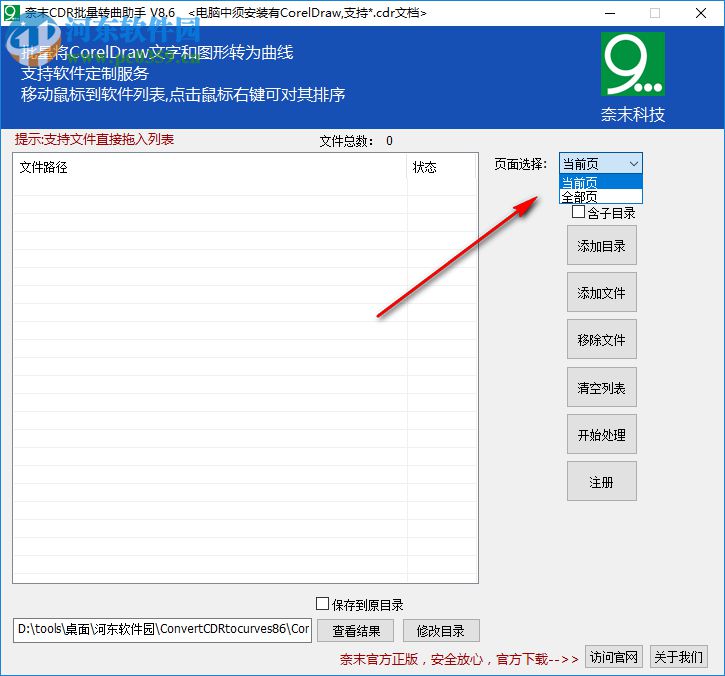Open official site via 访问官网
The height and width of the screenshot is (676, 725).
614,657
